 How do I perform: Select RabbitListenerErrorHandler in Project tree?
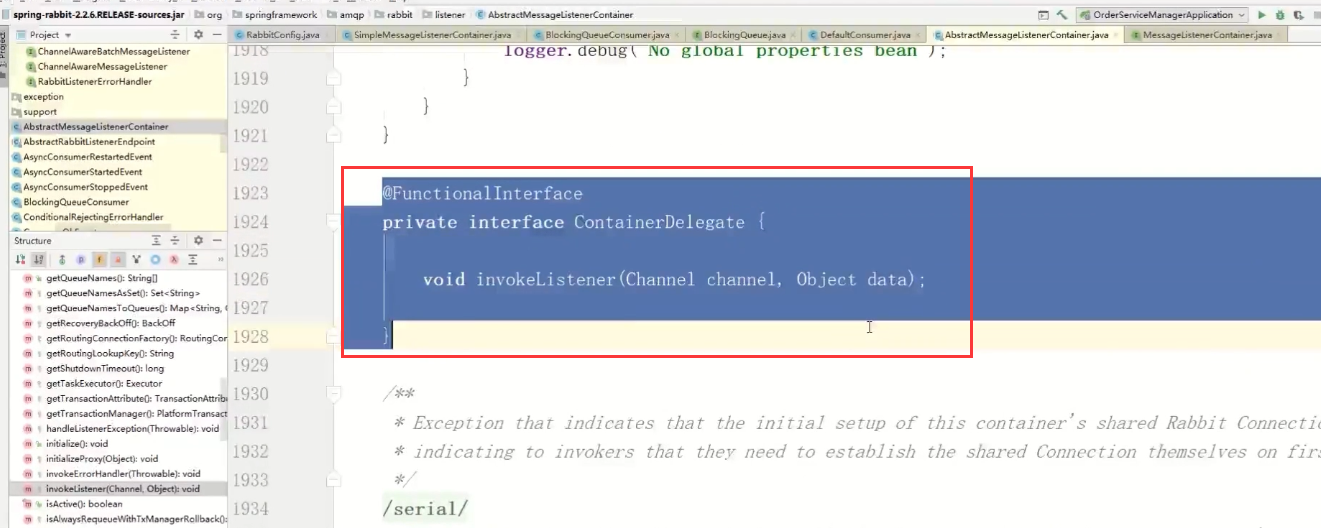[x=93, y=81]
